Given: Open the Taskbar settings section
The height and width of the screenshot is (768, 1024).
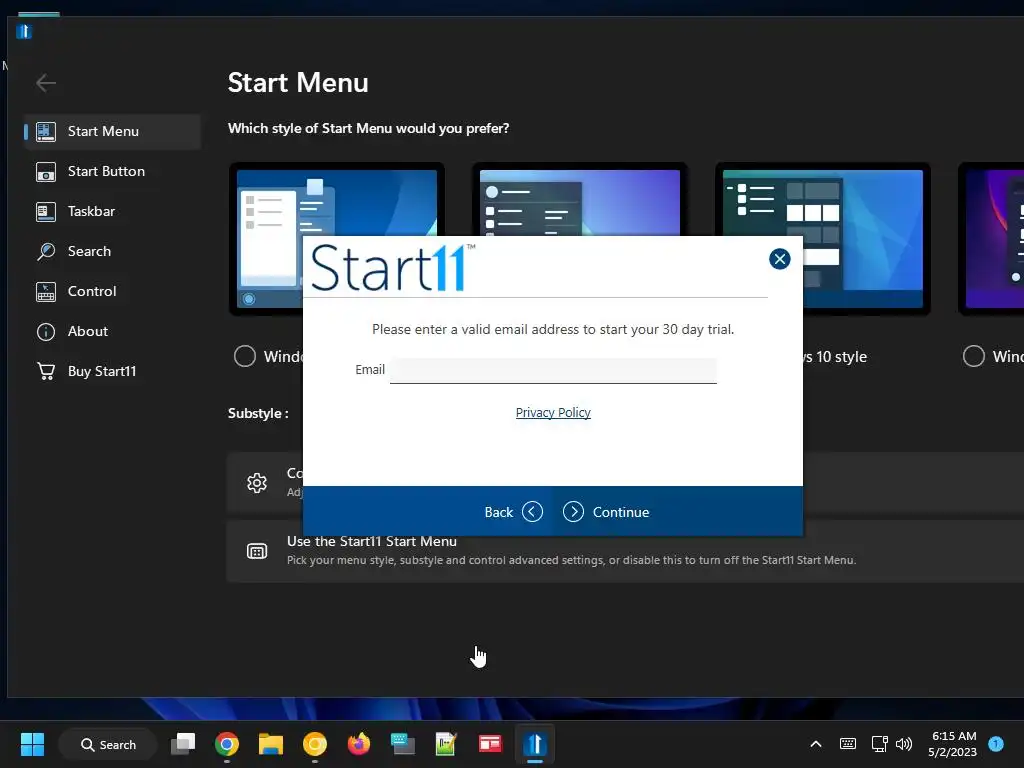Looking at the screenshot, I should [x=112, y=211].
